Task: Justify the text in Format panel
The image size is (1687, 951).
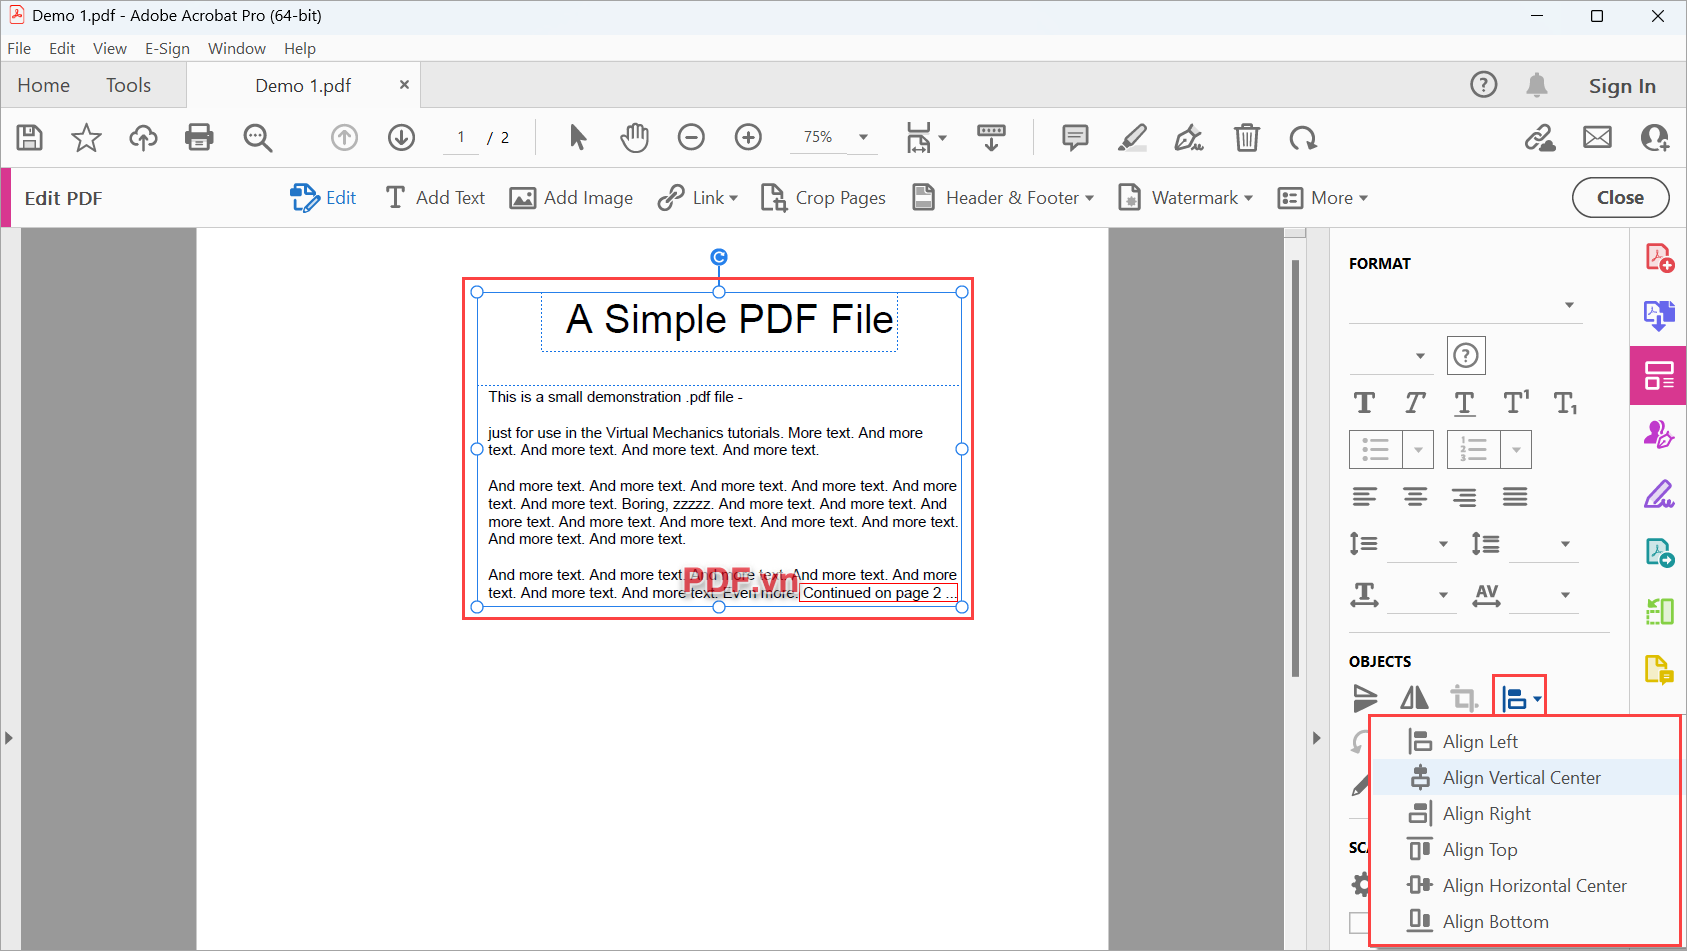Action: click(x=1515, y=496)
